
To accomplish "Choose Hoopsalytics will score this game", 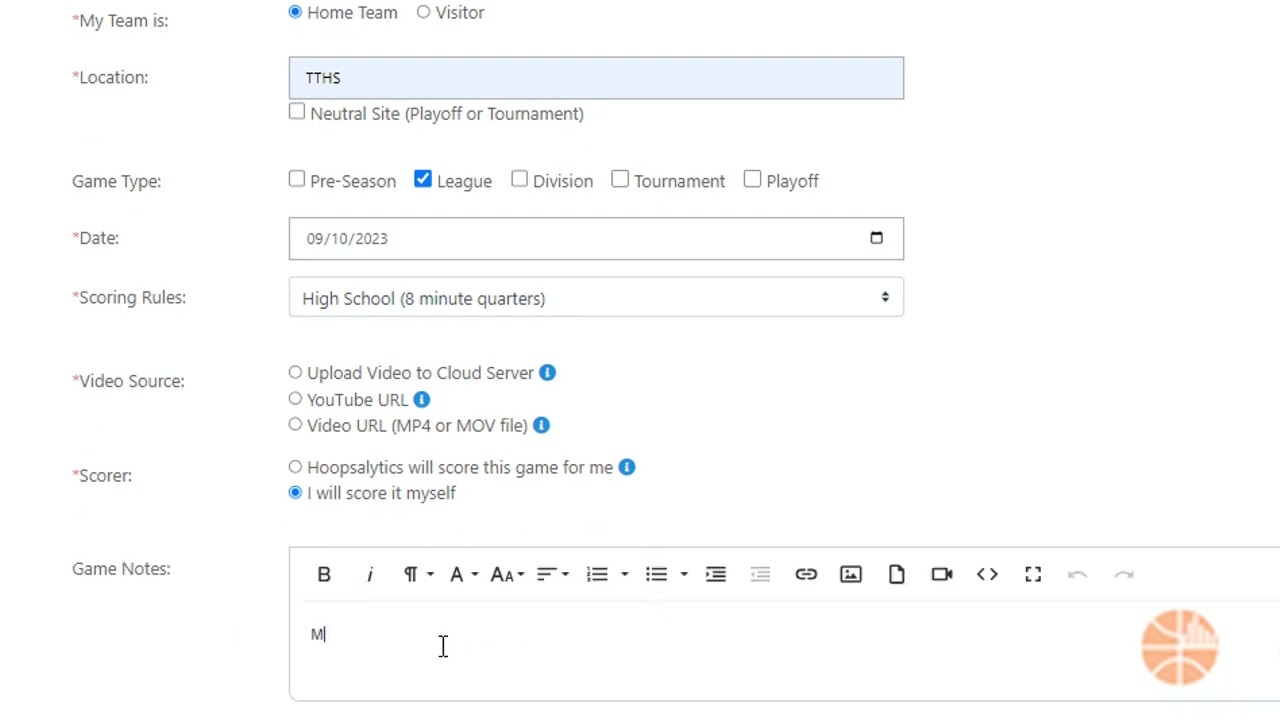I will coord(295,467).
